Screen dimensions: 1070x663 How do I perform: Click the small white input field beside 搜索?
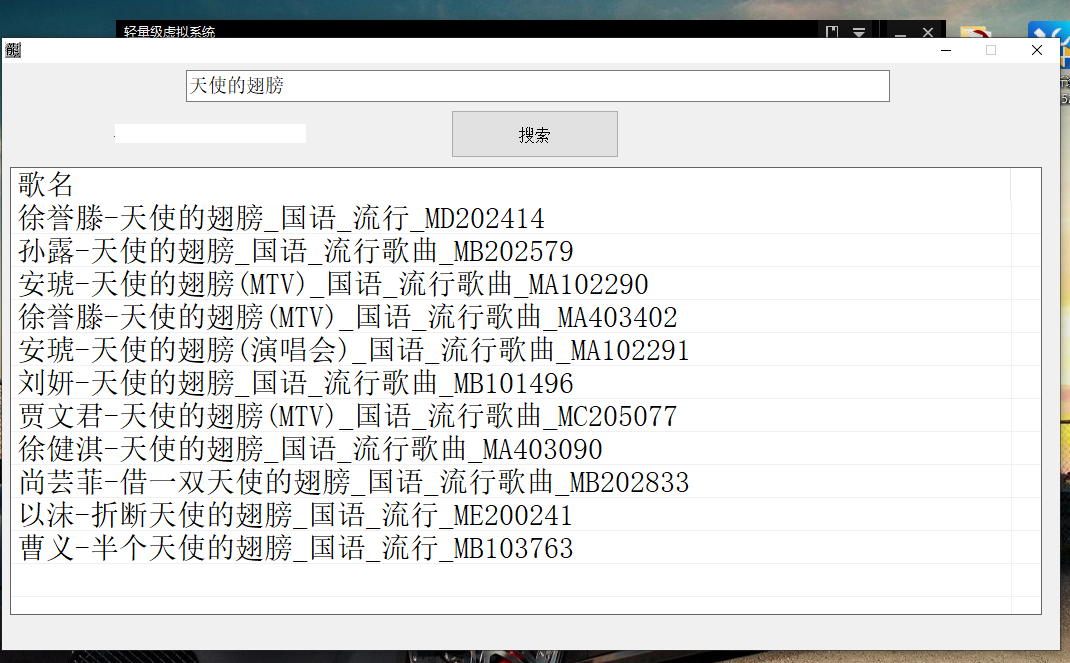tap(209, 132)
